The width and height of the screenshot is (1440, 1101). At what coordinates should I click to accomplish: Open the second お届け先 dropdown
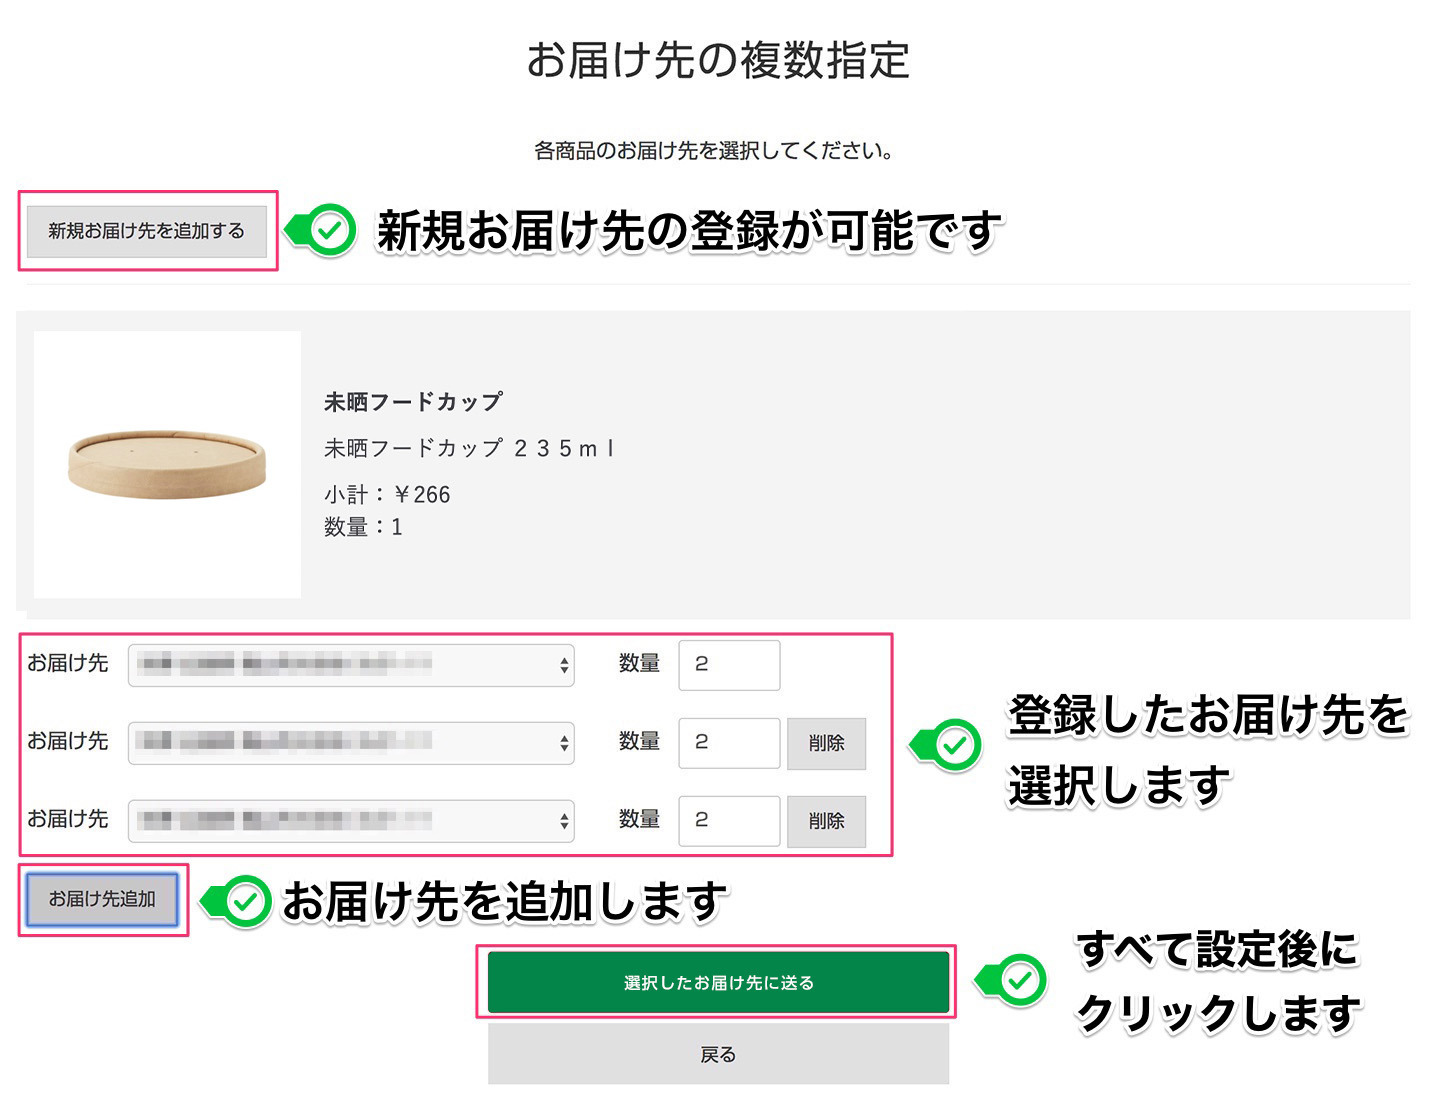(350, 743)
